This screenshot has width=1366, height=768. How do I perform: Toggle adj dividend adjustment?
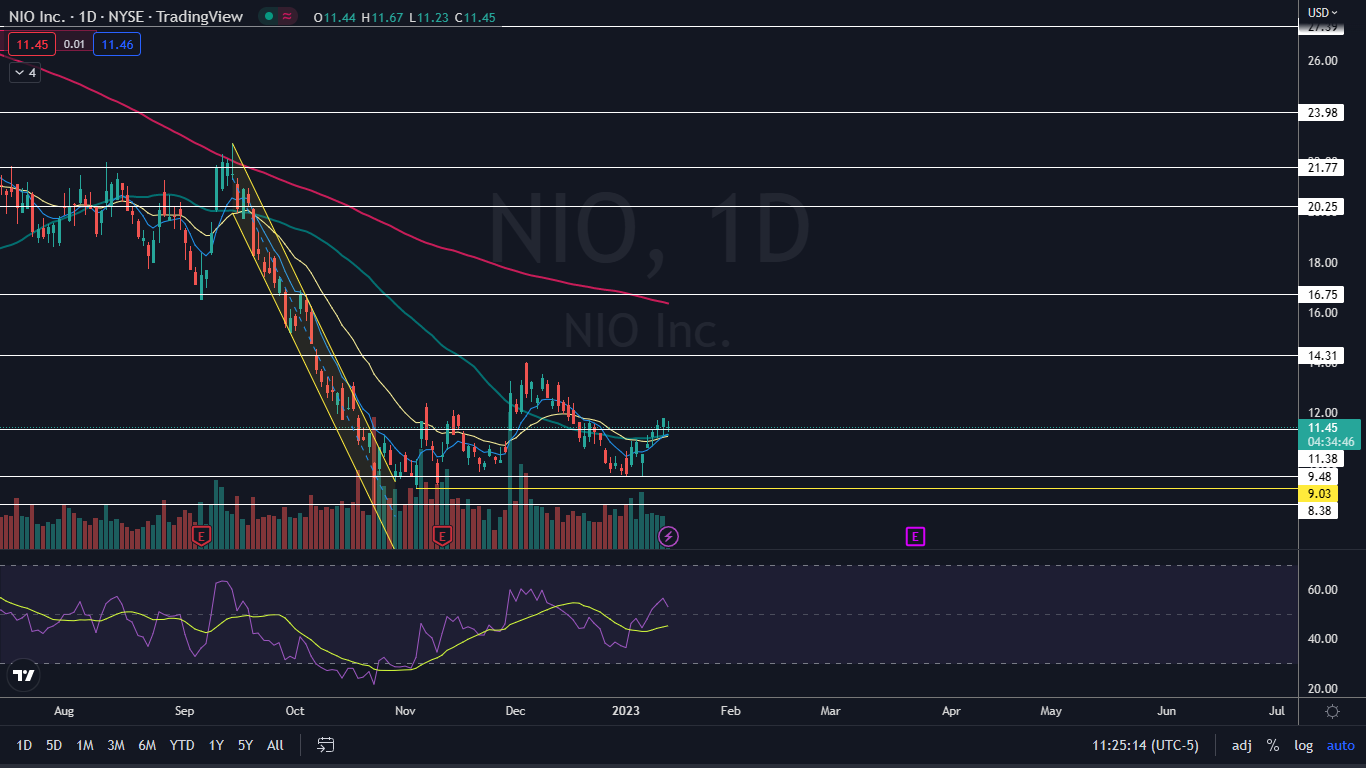point(1241,745)
